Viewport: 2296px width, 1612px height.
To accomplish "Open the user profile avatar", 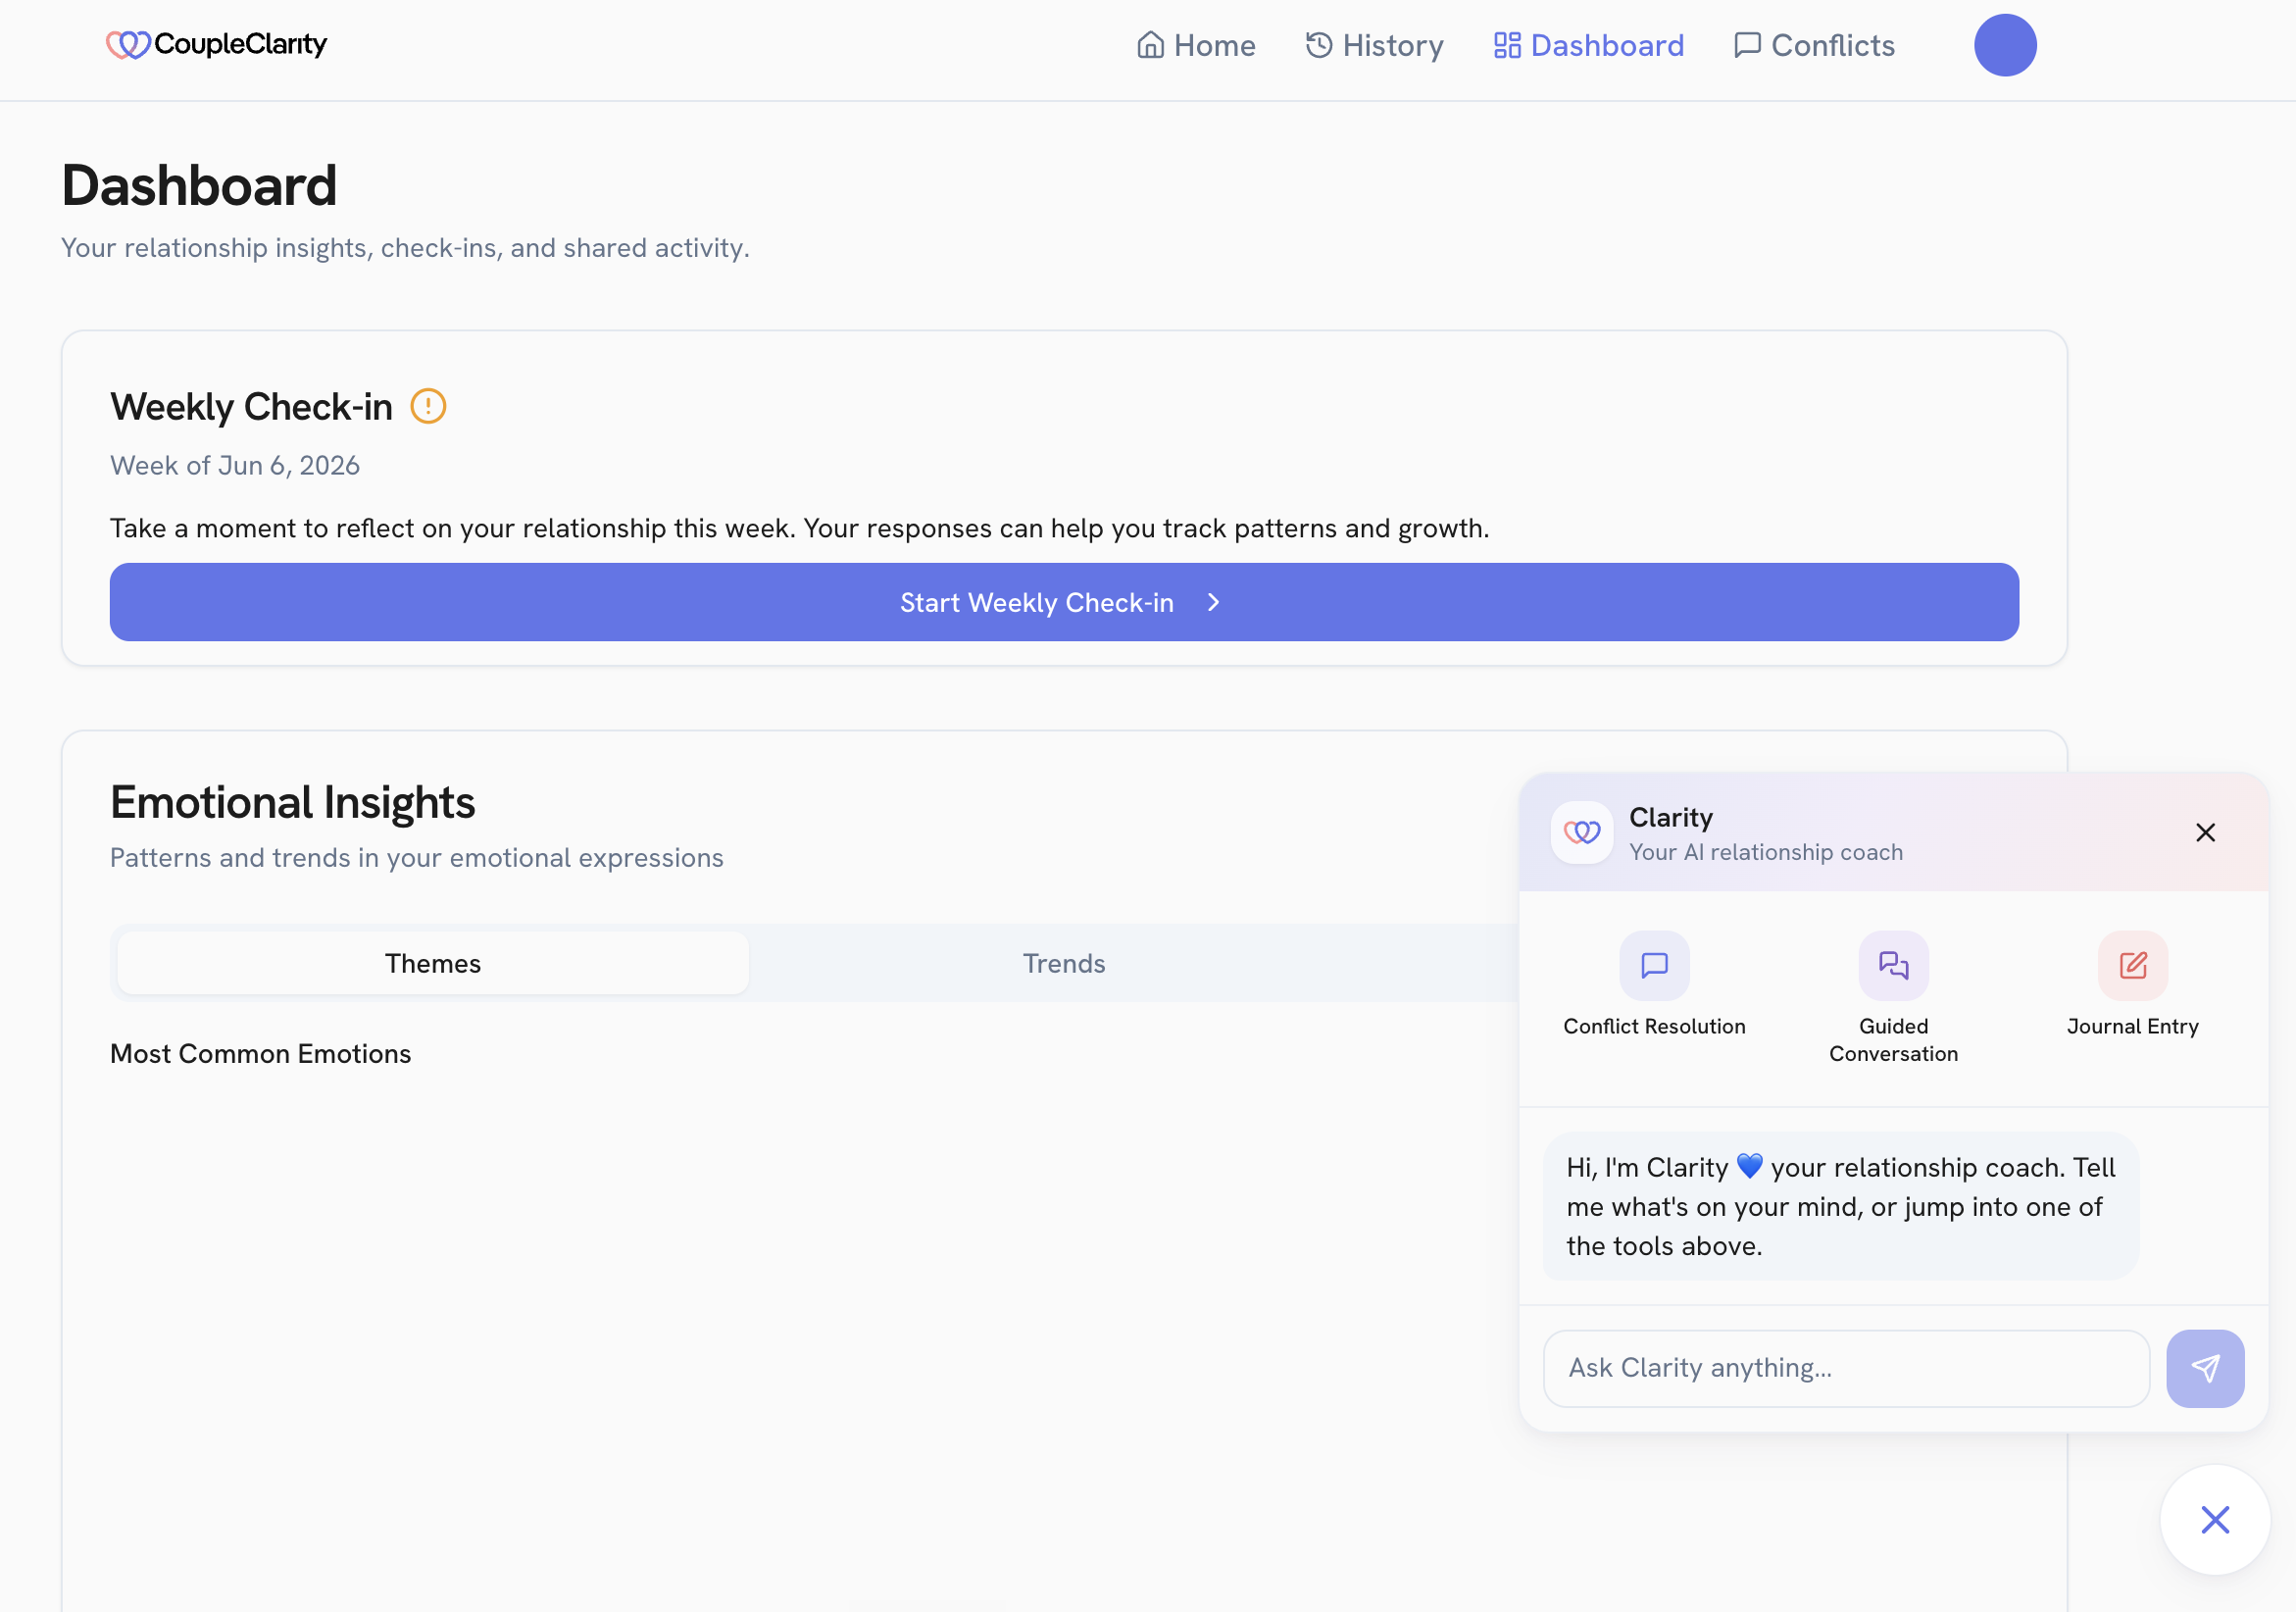I will [x=2005, y=45].
